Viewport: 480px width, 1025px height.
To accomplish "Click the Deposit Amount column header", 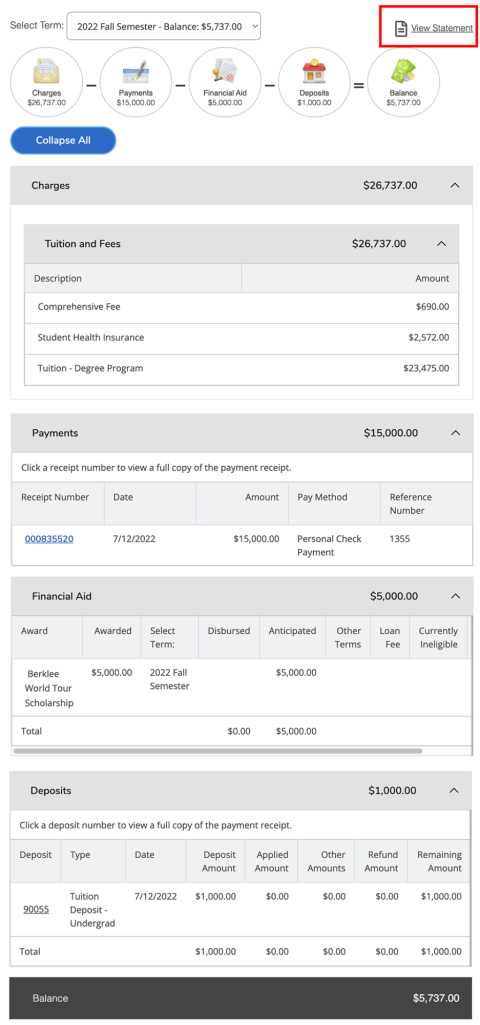I will (216, 862).
